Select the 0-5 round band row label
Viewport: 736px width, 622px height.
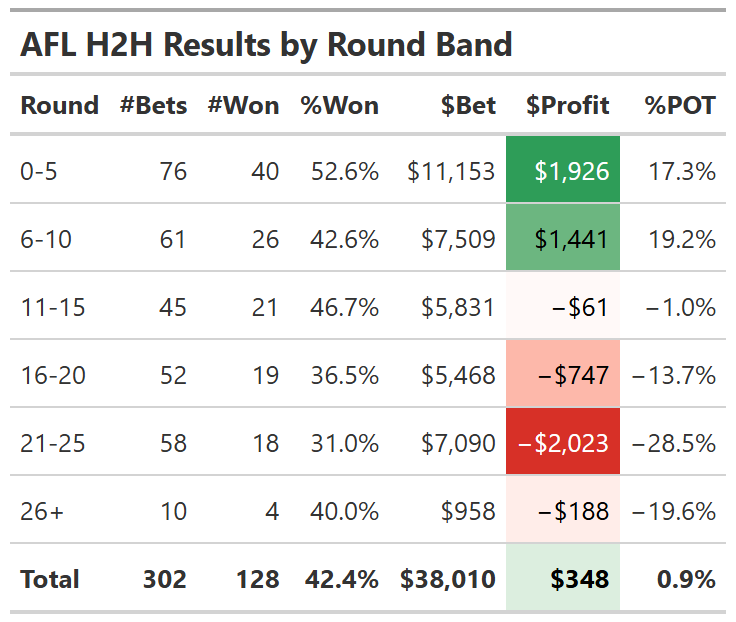click(39, 171)
